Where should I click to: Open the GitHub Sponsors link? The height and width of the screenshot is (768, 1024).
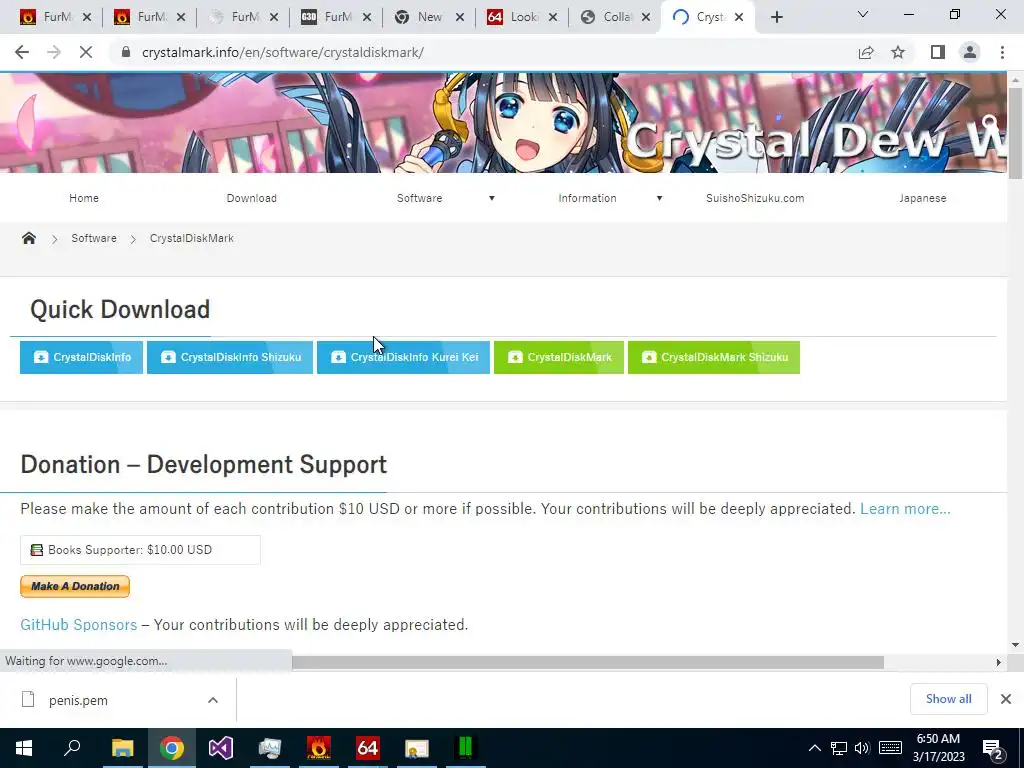tap(78, 625)
